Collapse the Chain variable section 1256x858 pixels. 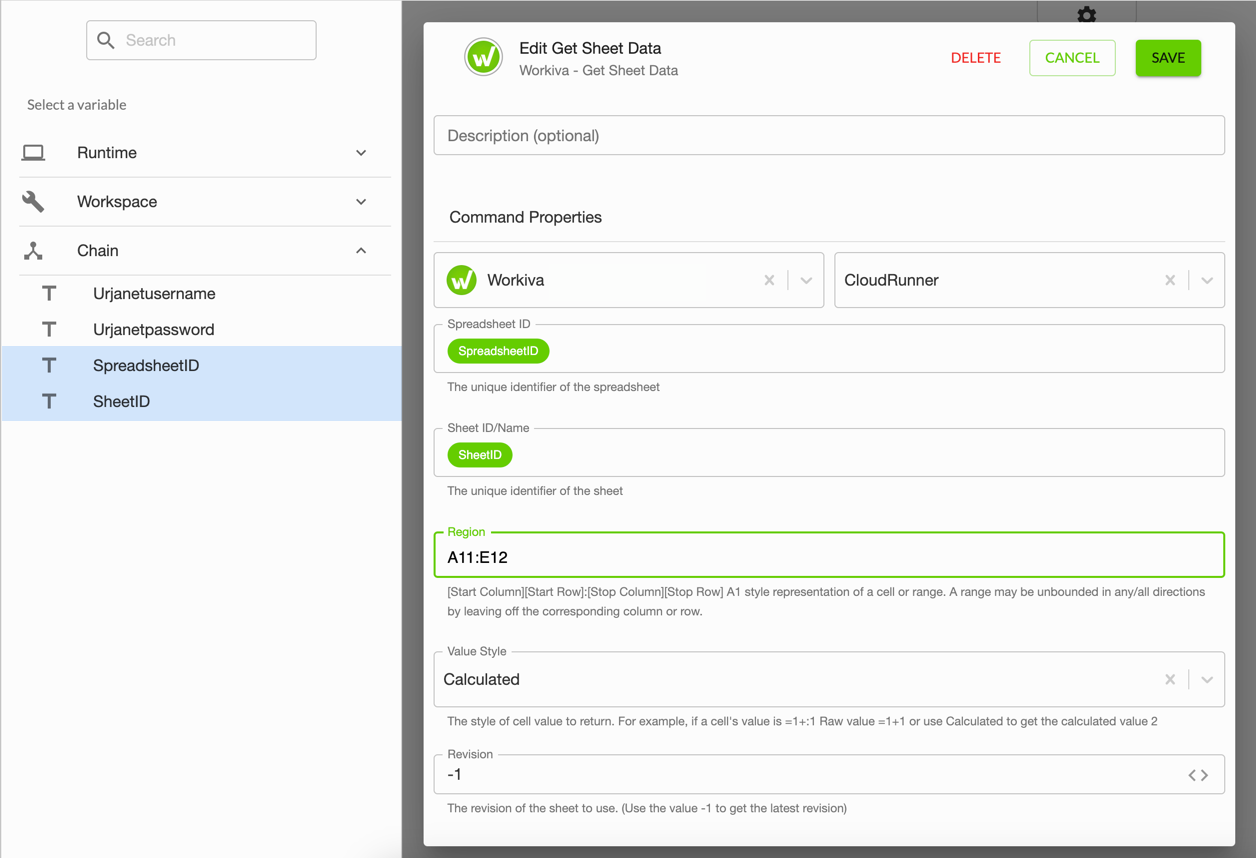click(361, 251)
